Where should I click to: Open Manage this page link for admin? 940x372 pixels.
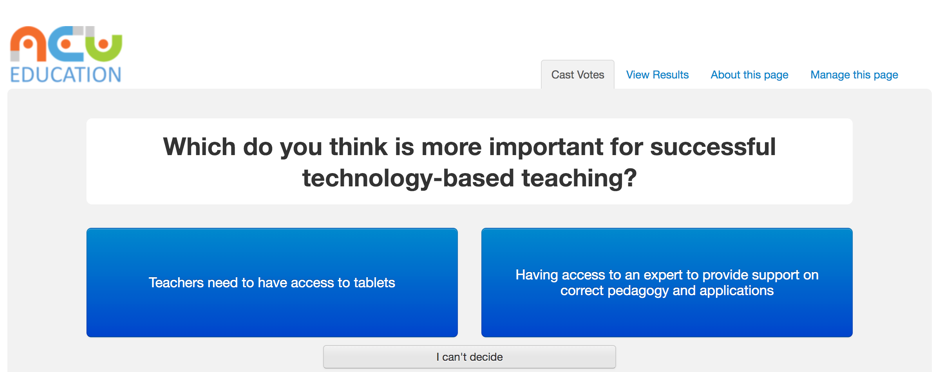point(854,75)
